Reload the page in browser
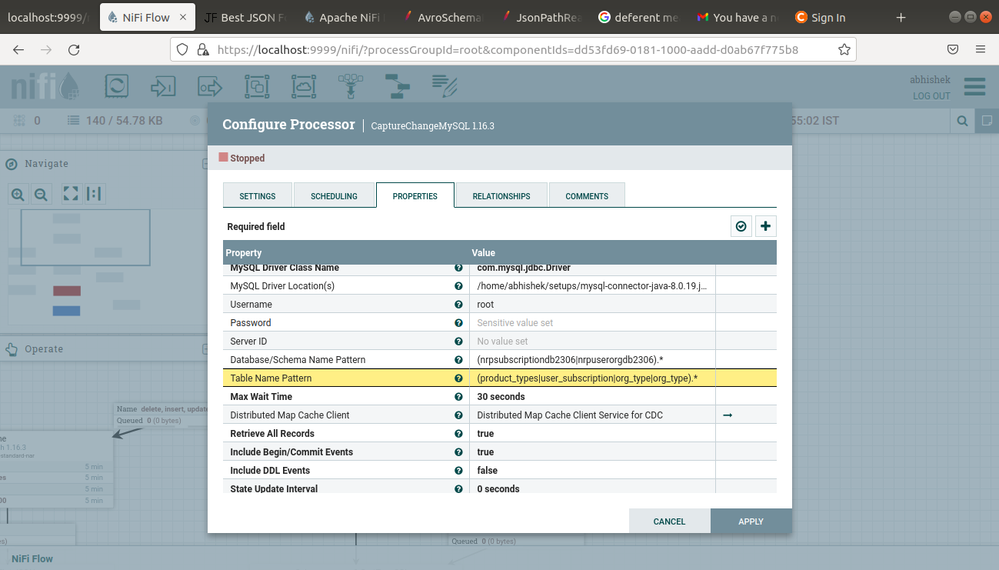Viewport: 999px width, 570px height. [x=74, y=49]
